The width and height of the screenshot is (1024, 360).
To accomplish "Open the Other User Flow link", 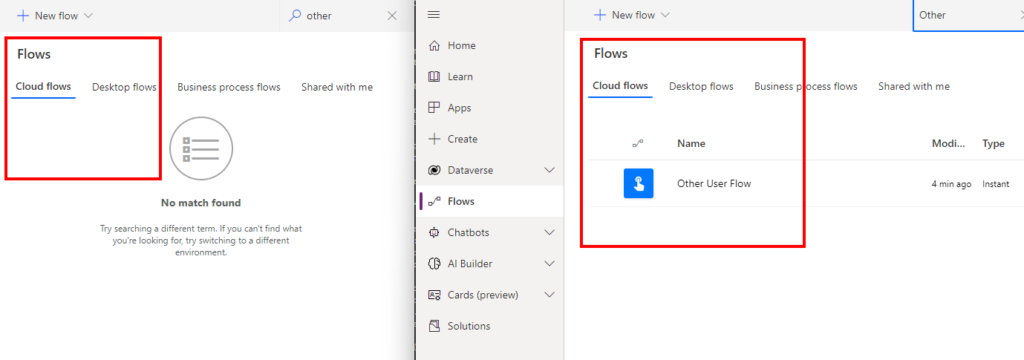I will pos(714,184).
